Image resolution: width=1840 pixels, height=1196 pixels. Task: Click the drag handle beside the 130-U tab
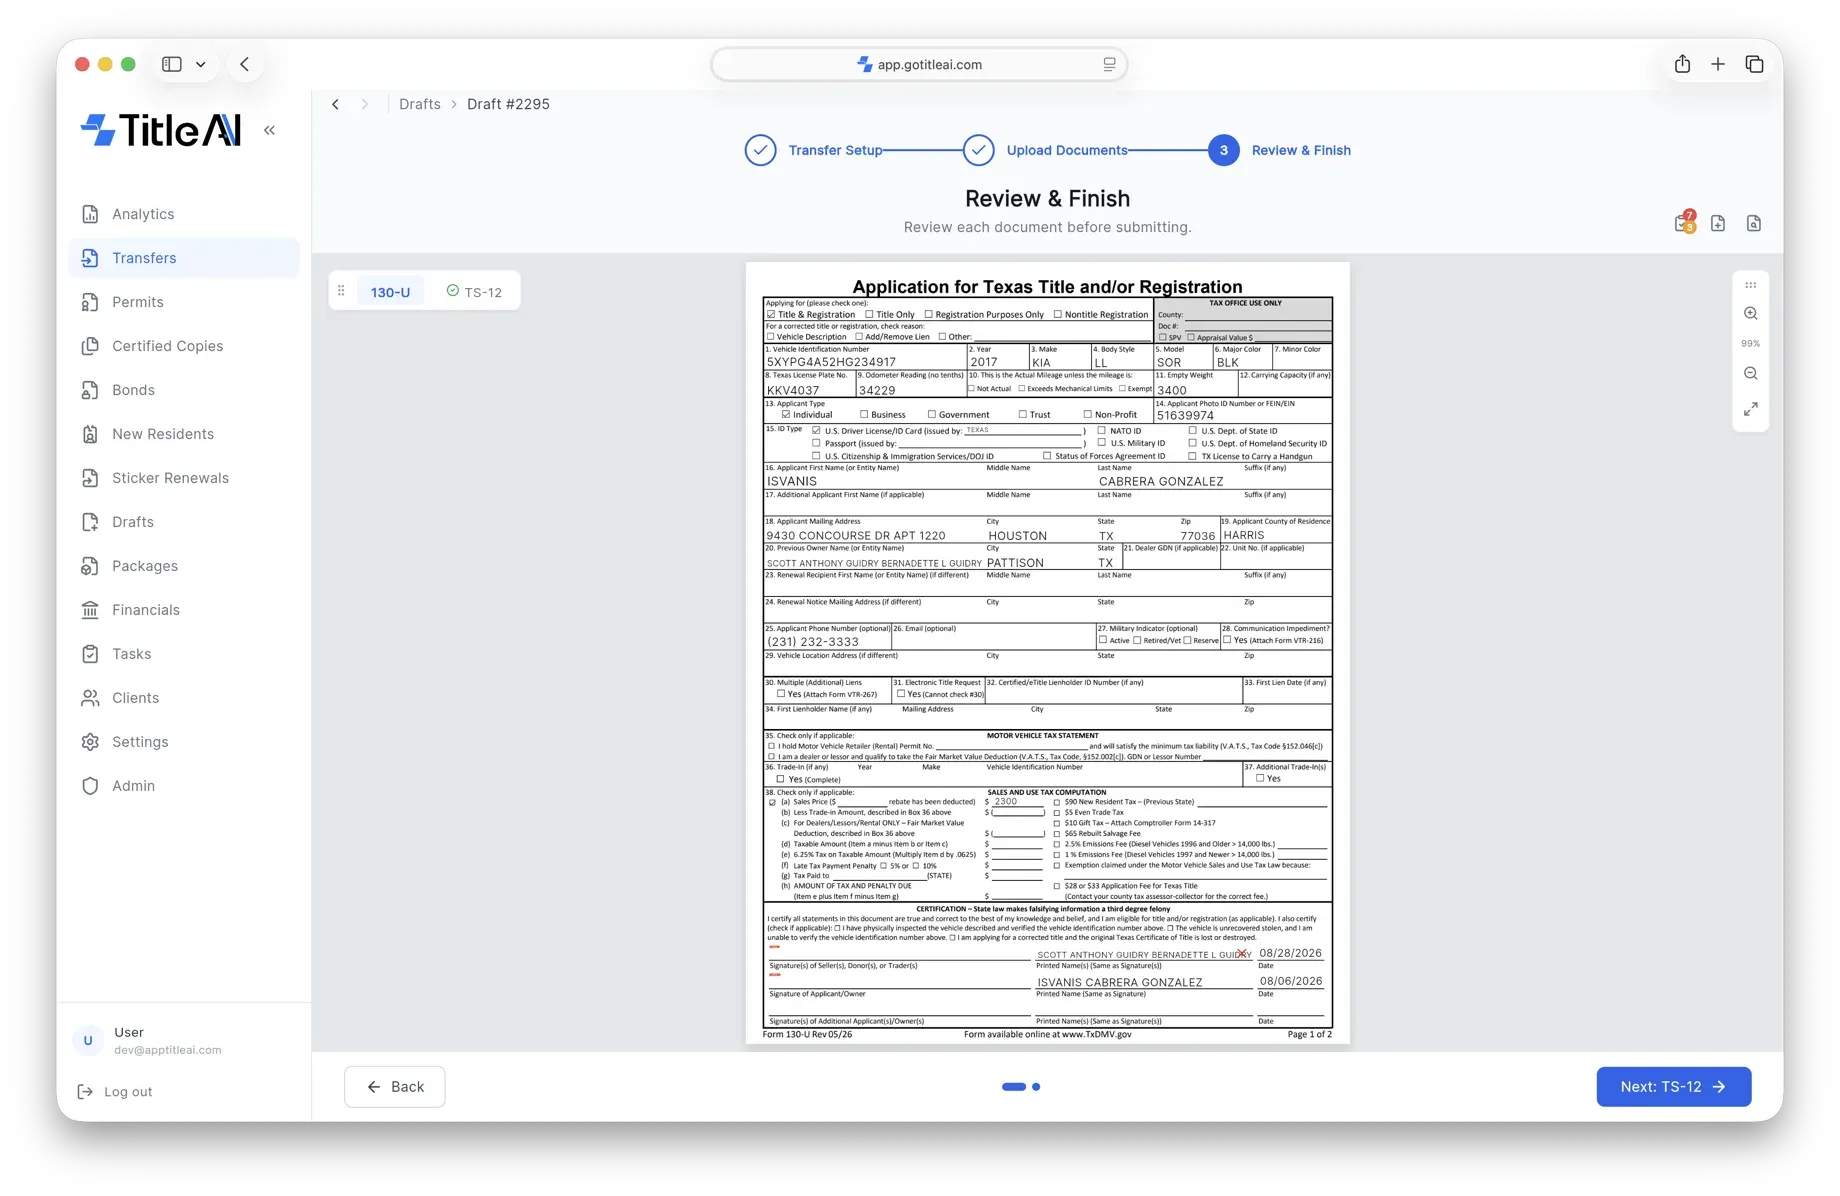(341, 291)
